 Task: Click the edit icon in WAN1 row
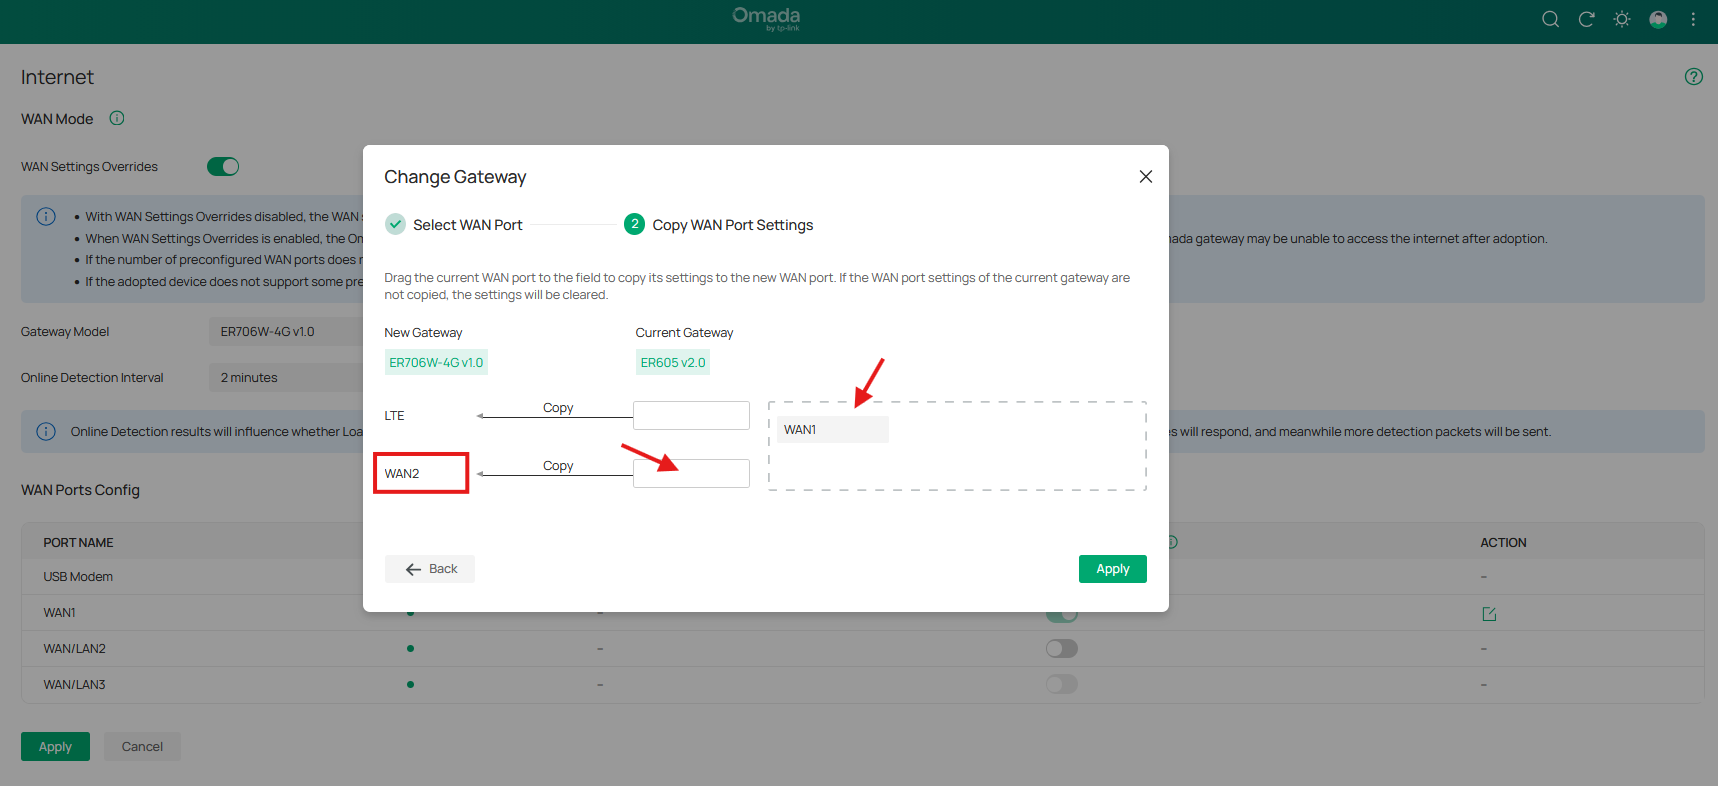coord(1489,613)
